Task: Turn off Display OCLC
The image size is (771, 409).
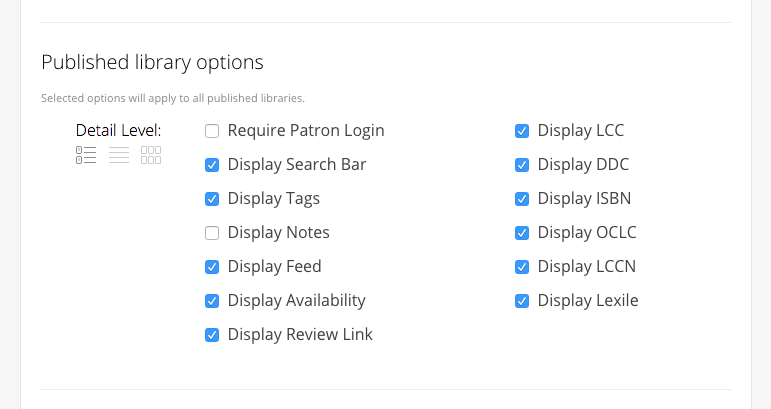Action: pos(522,233)
